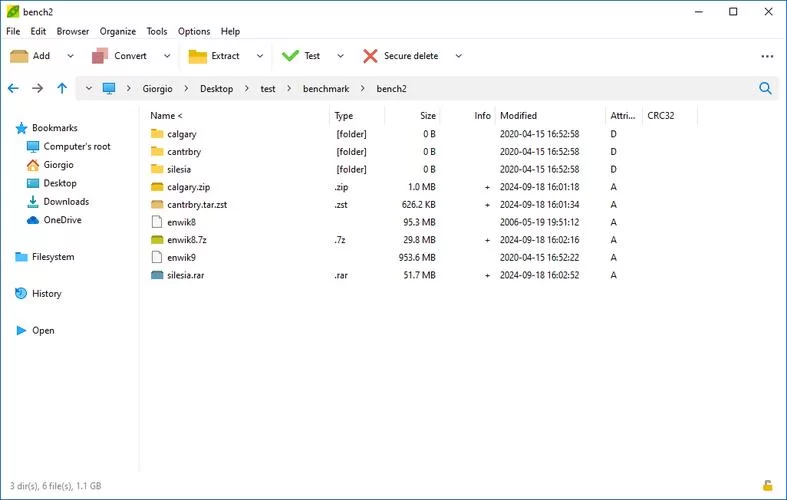
Task: Expand the Extract dropdown arrow
Action: (x=259, y=56)
